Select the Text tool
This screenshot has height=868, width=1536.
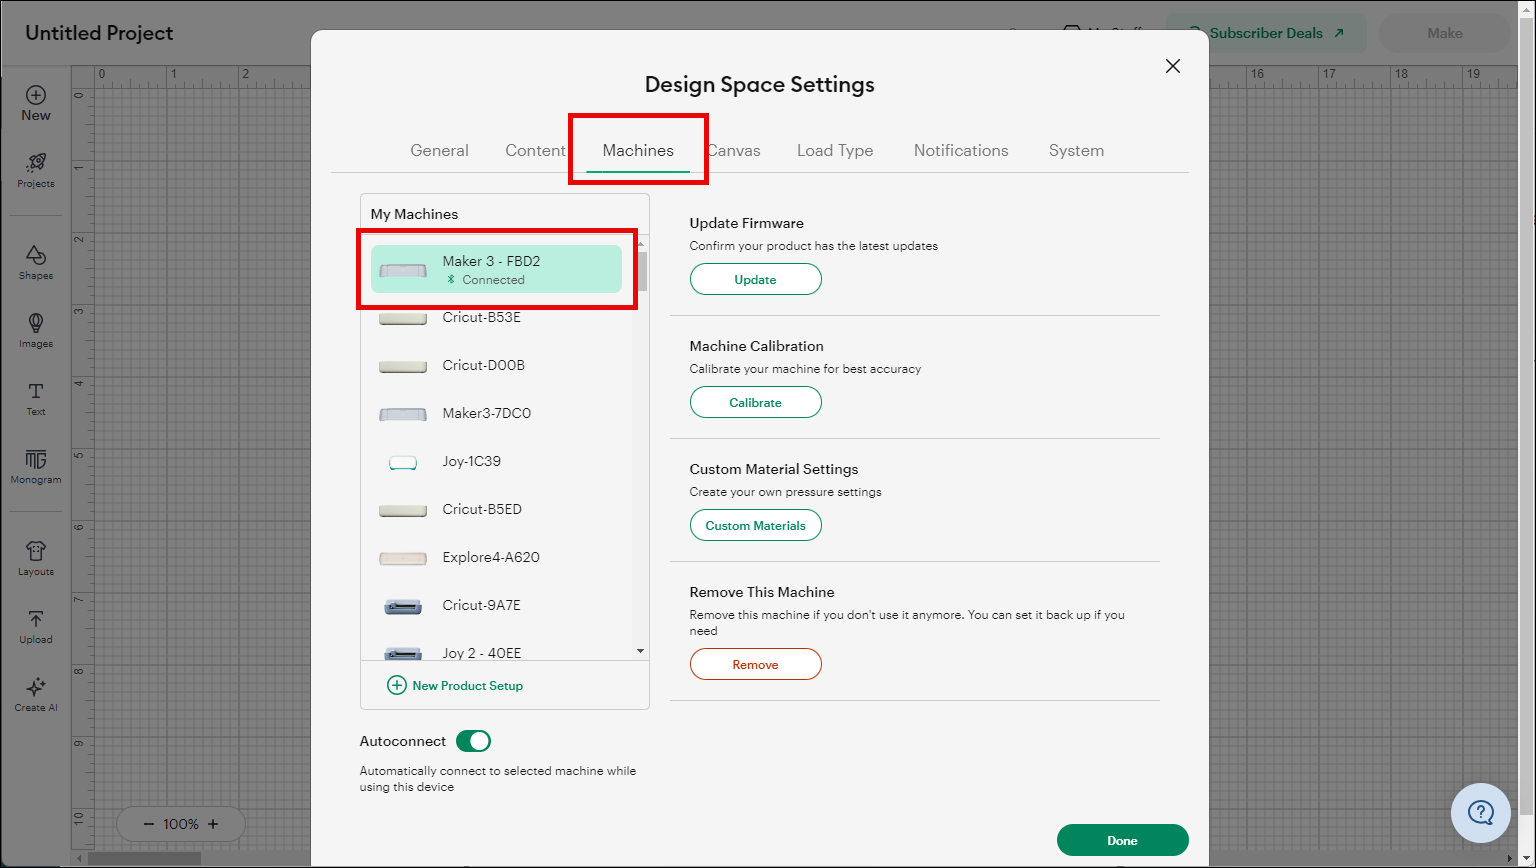[35, 392]
